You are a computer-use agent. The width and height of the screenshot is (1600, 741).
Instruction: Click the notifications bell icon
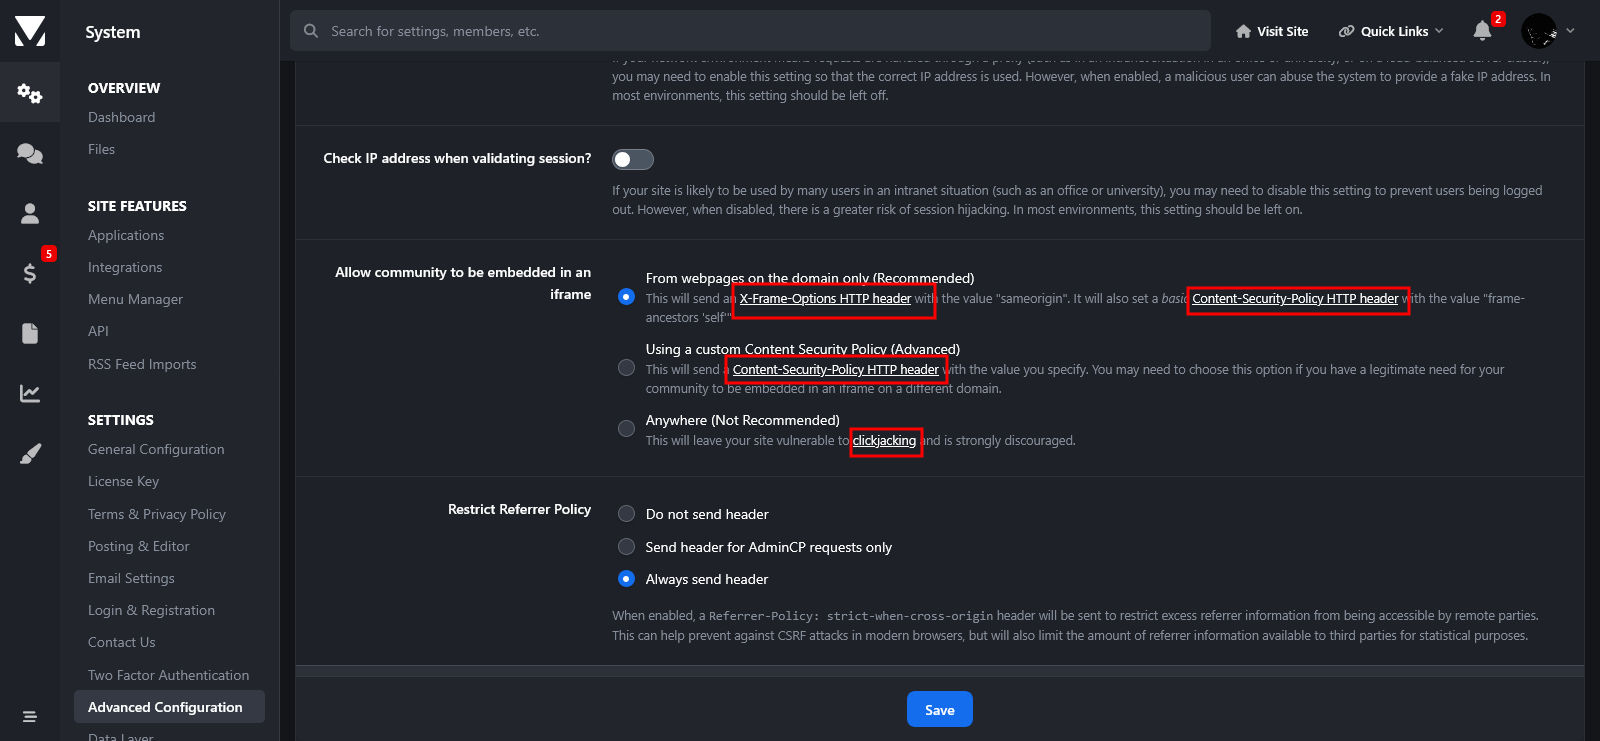click(x=1482, y=31)
